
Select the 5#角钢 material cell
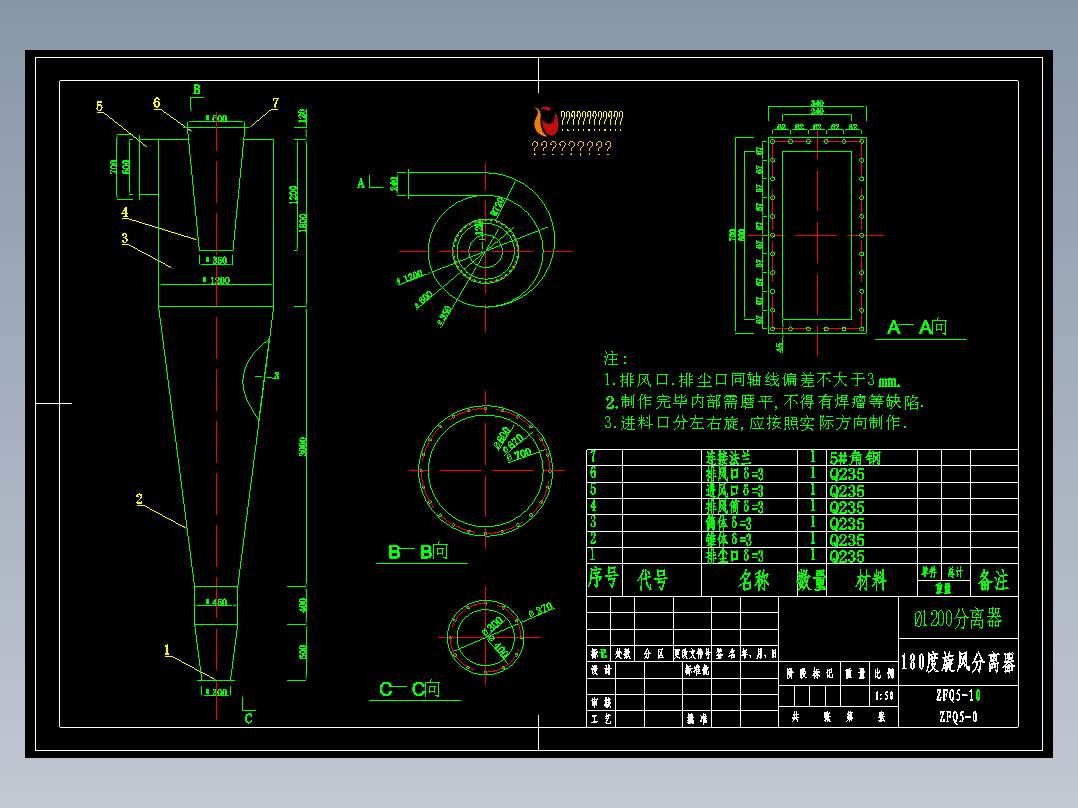click(x=855, y=458)
